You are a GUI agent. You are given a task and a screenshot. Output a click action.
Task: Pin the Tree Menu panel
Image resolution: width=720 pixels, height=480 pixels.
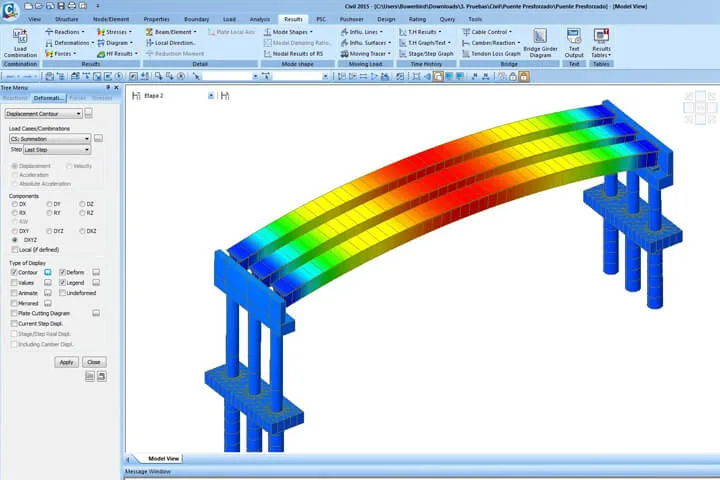pyautogui.click(x=108, y=87)
